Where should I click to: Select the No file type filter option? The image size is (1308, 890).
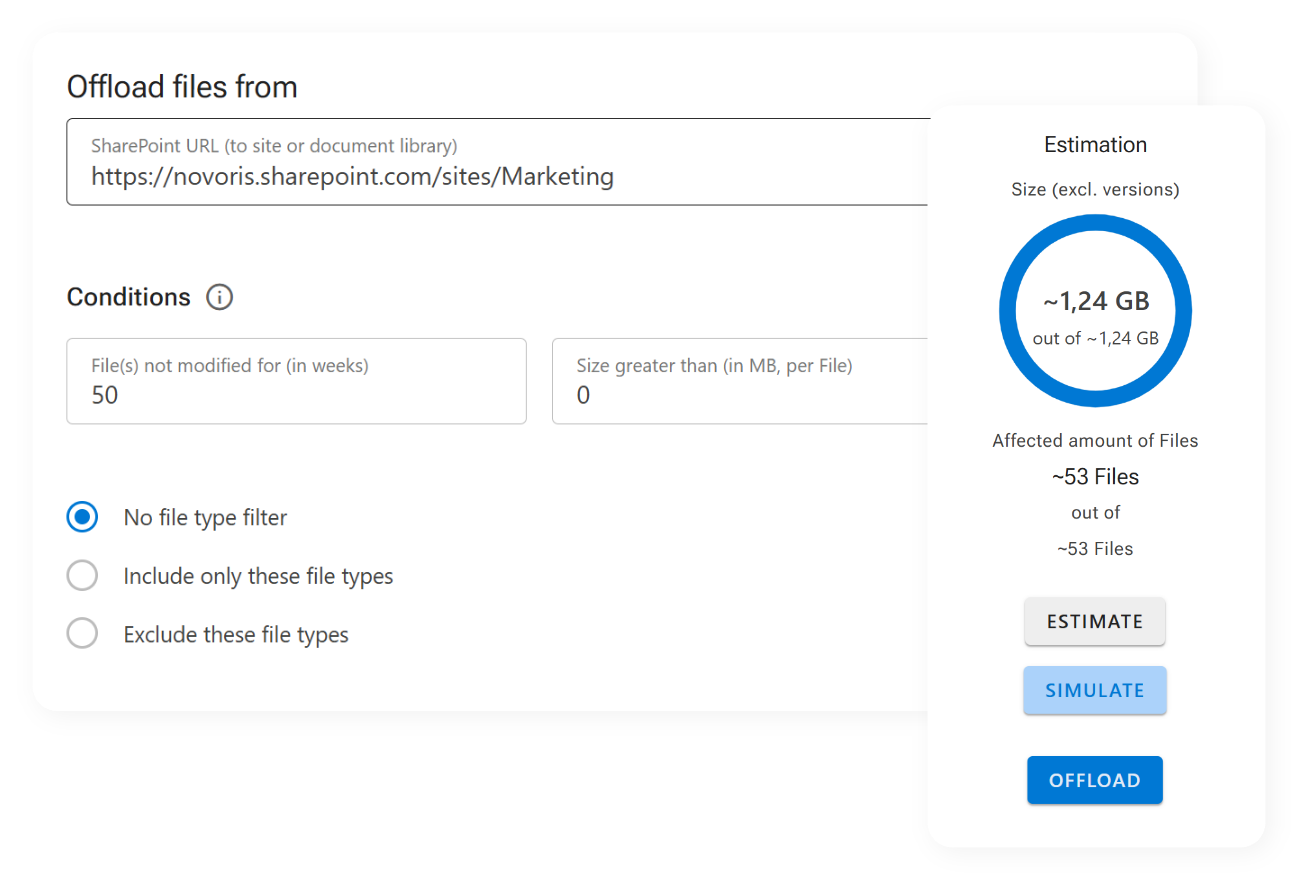82,517
